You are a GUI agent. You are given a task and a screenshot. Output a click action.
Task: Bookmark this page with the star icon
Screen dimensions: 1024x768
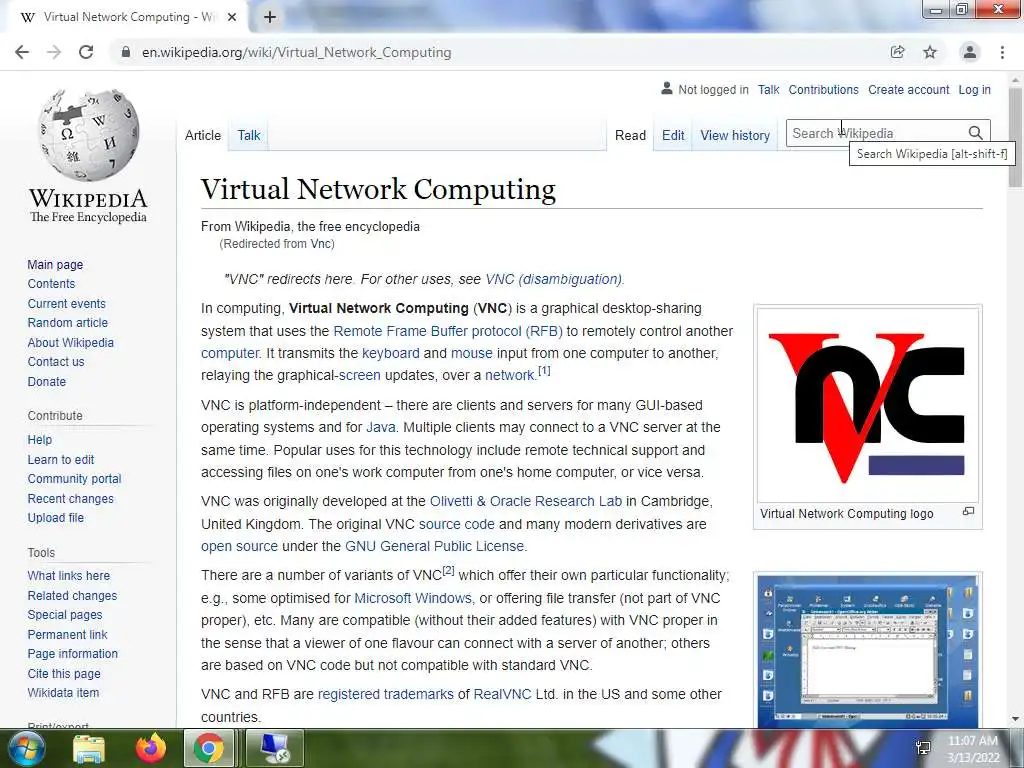coord(930,52)
